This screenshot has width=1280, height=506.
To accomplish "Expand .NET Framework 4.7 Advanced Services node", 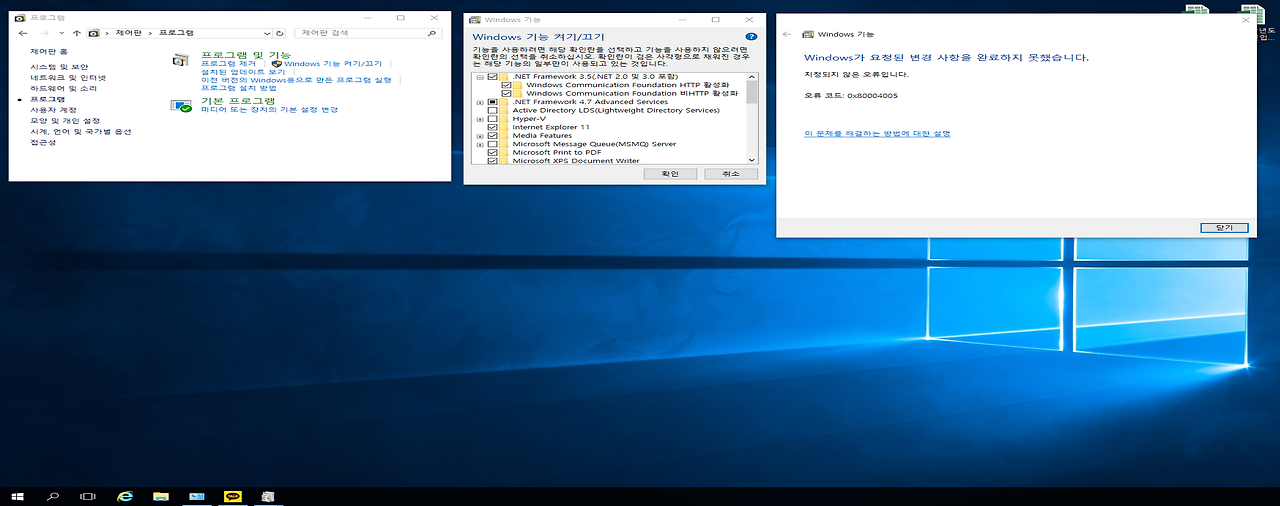I will tap(480, 102).
